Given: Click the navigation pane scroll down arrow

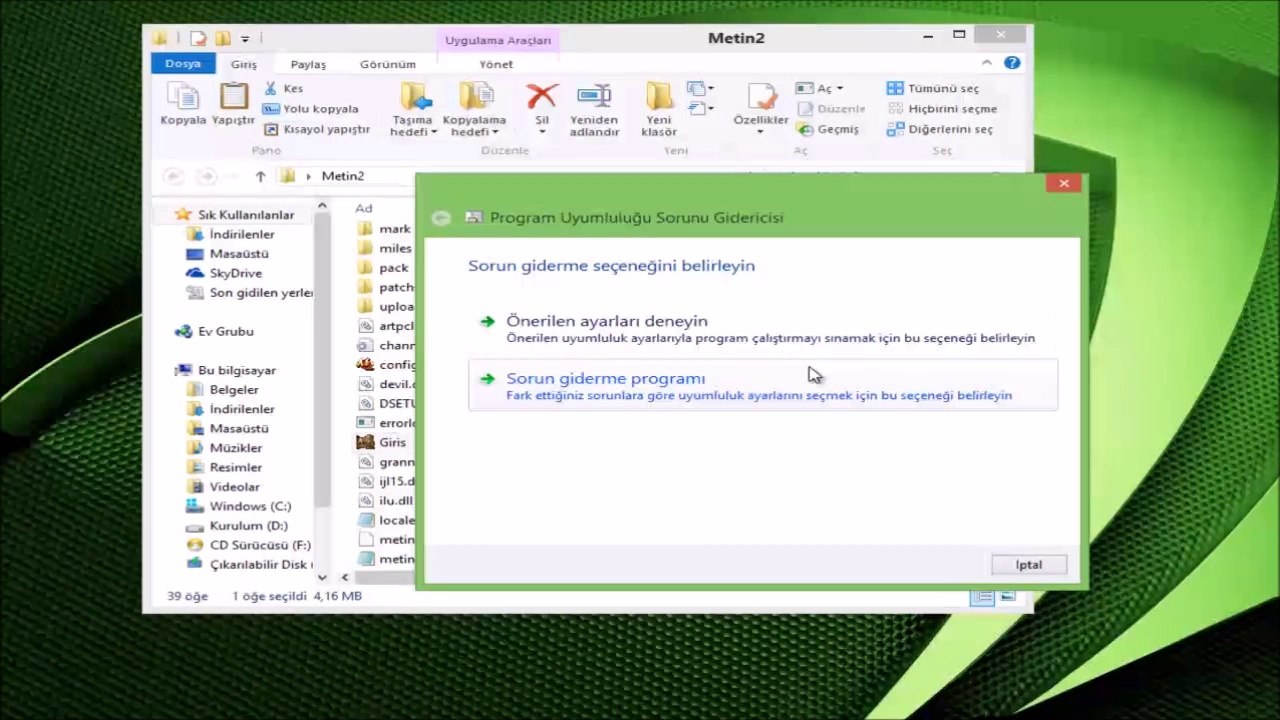Looking at the screenshot, I should coord(322,576).
